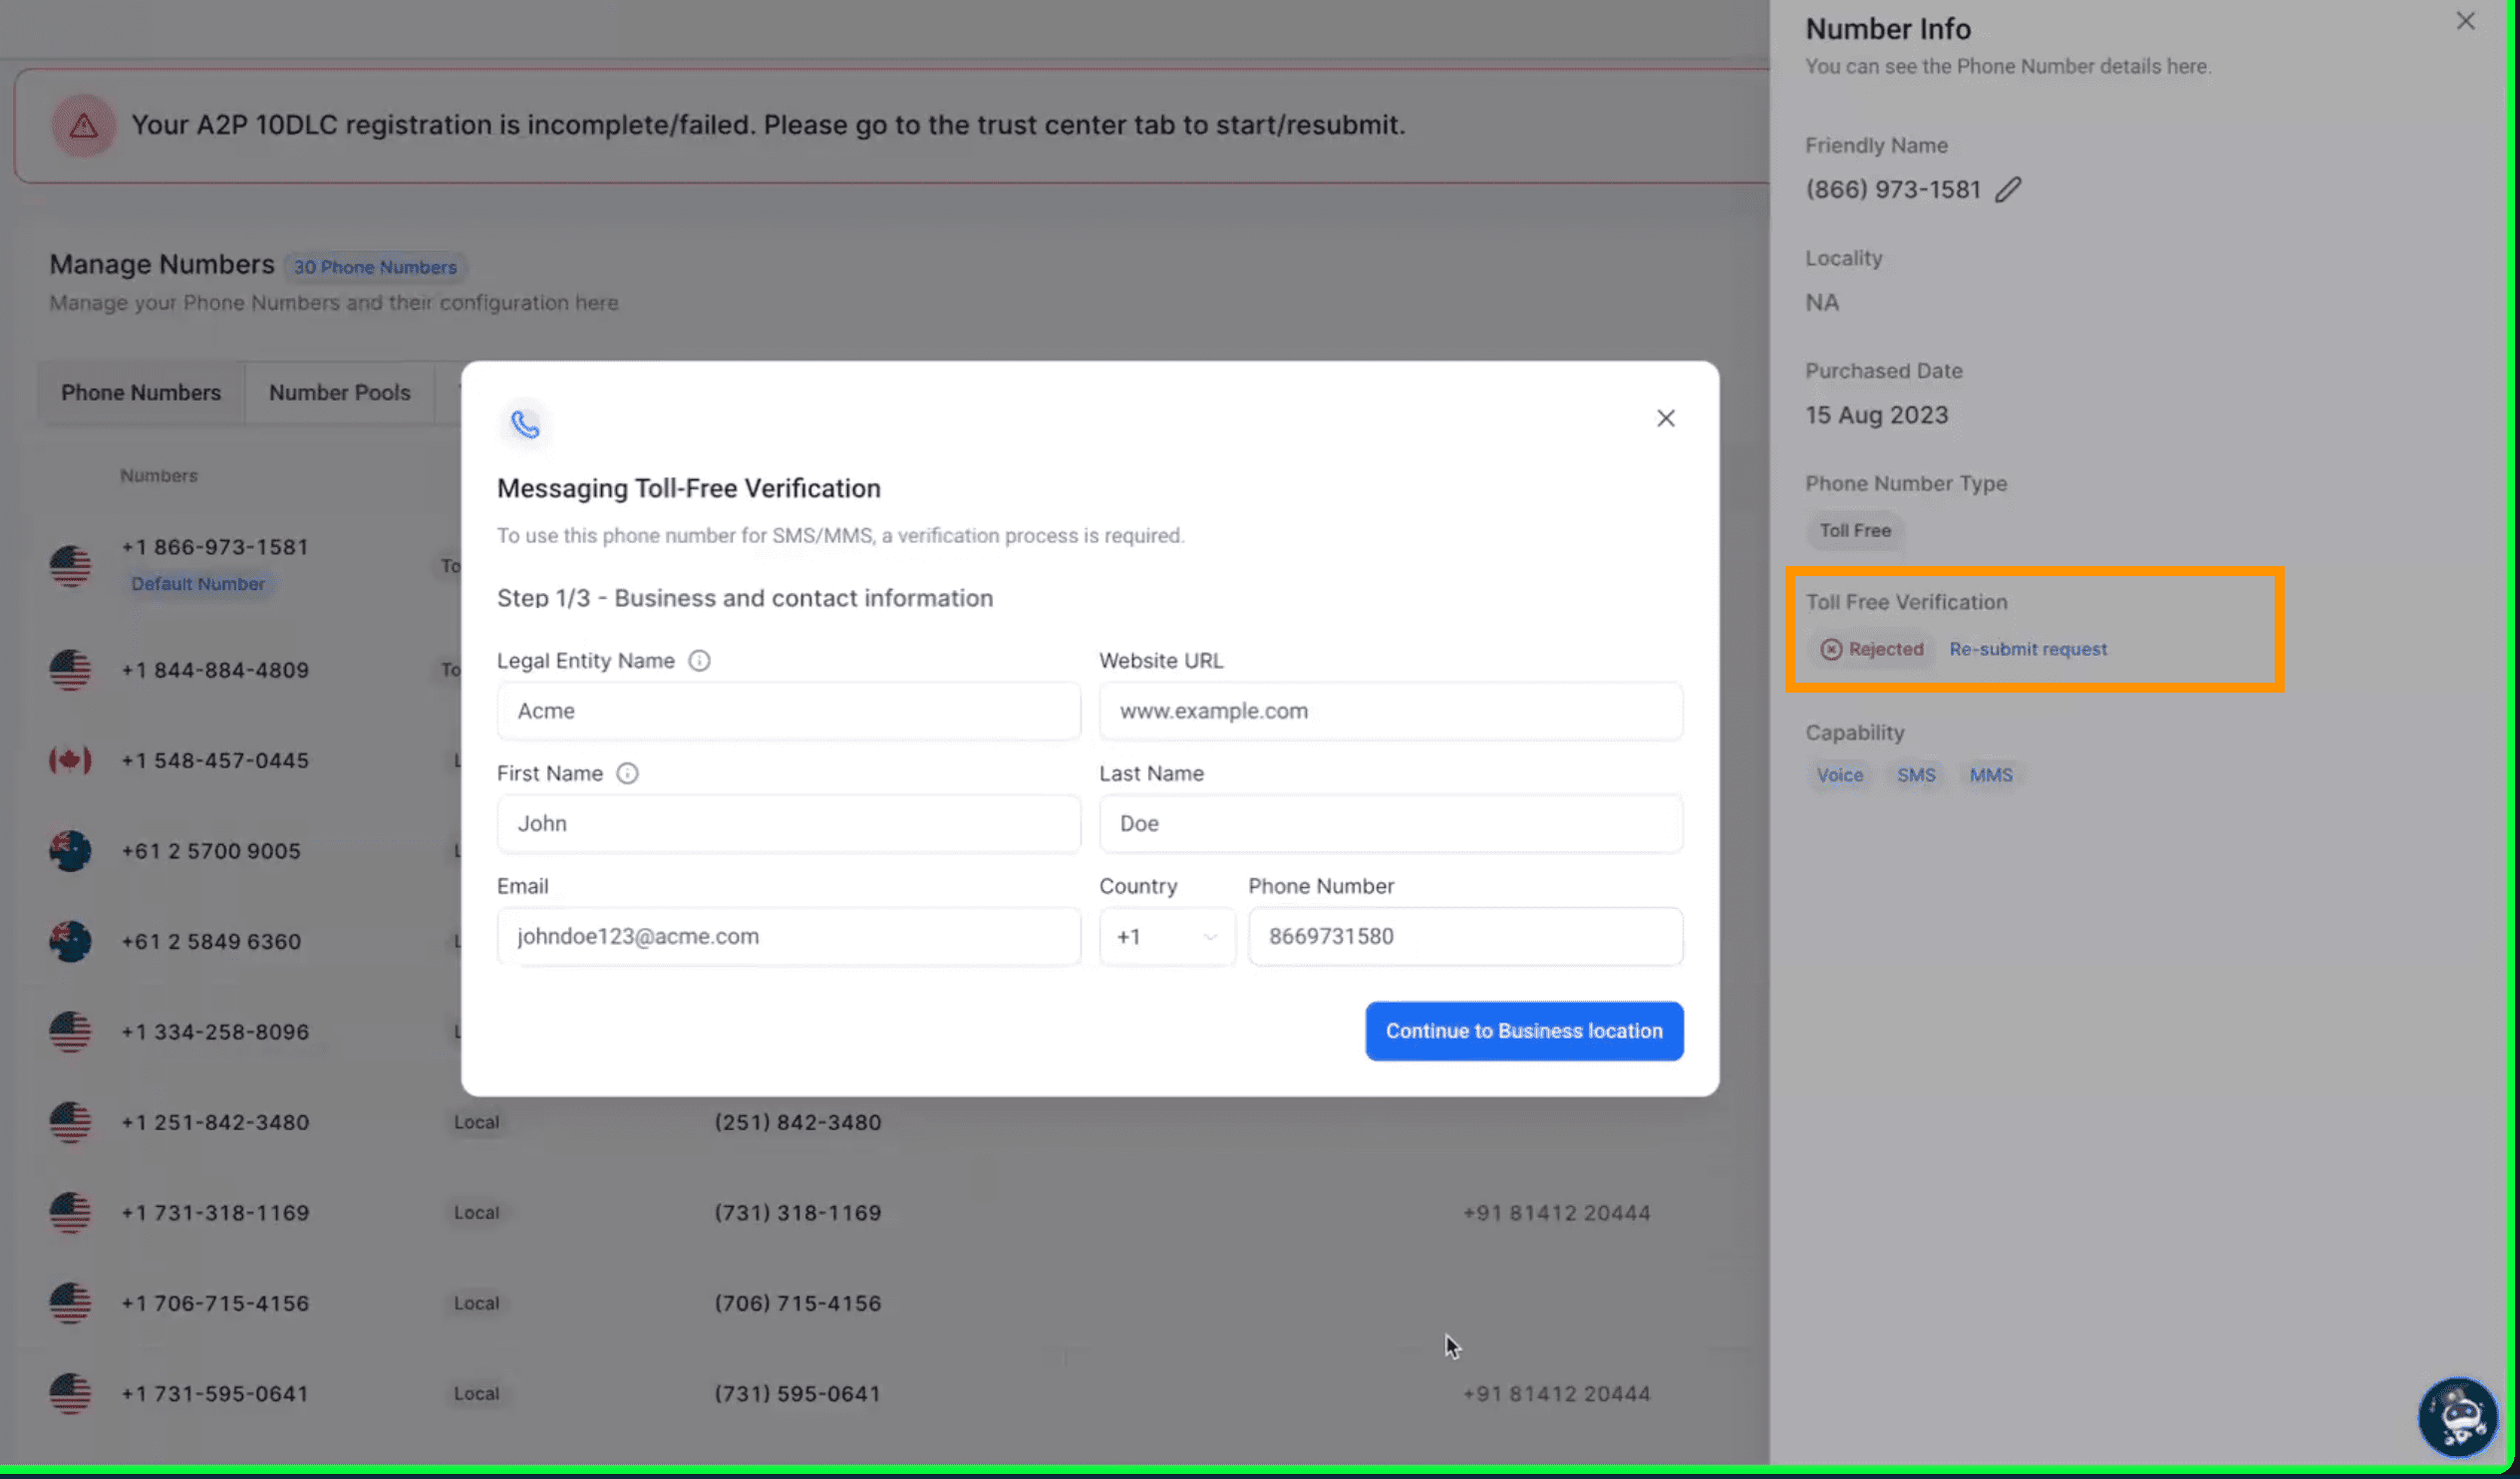
Task: Select number +61 2 5849 6360
Action: coord(211,942)
